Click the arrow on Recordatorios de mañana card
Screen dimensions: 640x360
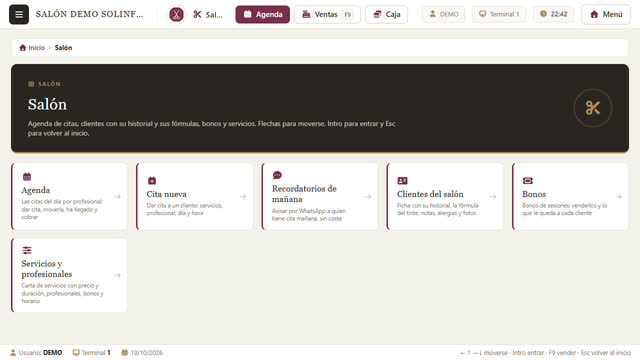click(368, 197)
